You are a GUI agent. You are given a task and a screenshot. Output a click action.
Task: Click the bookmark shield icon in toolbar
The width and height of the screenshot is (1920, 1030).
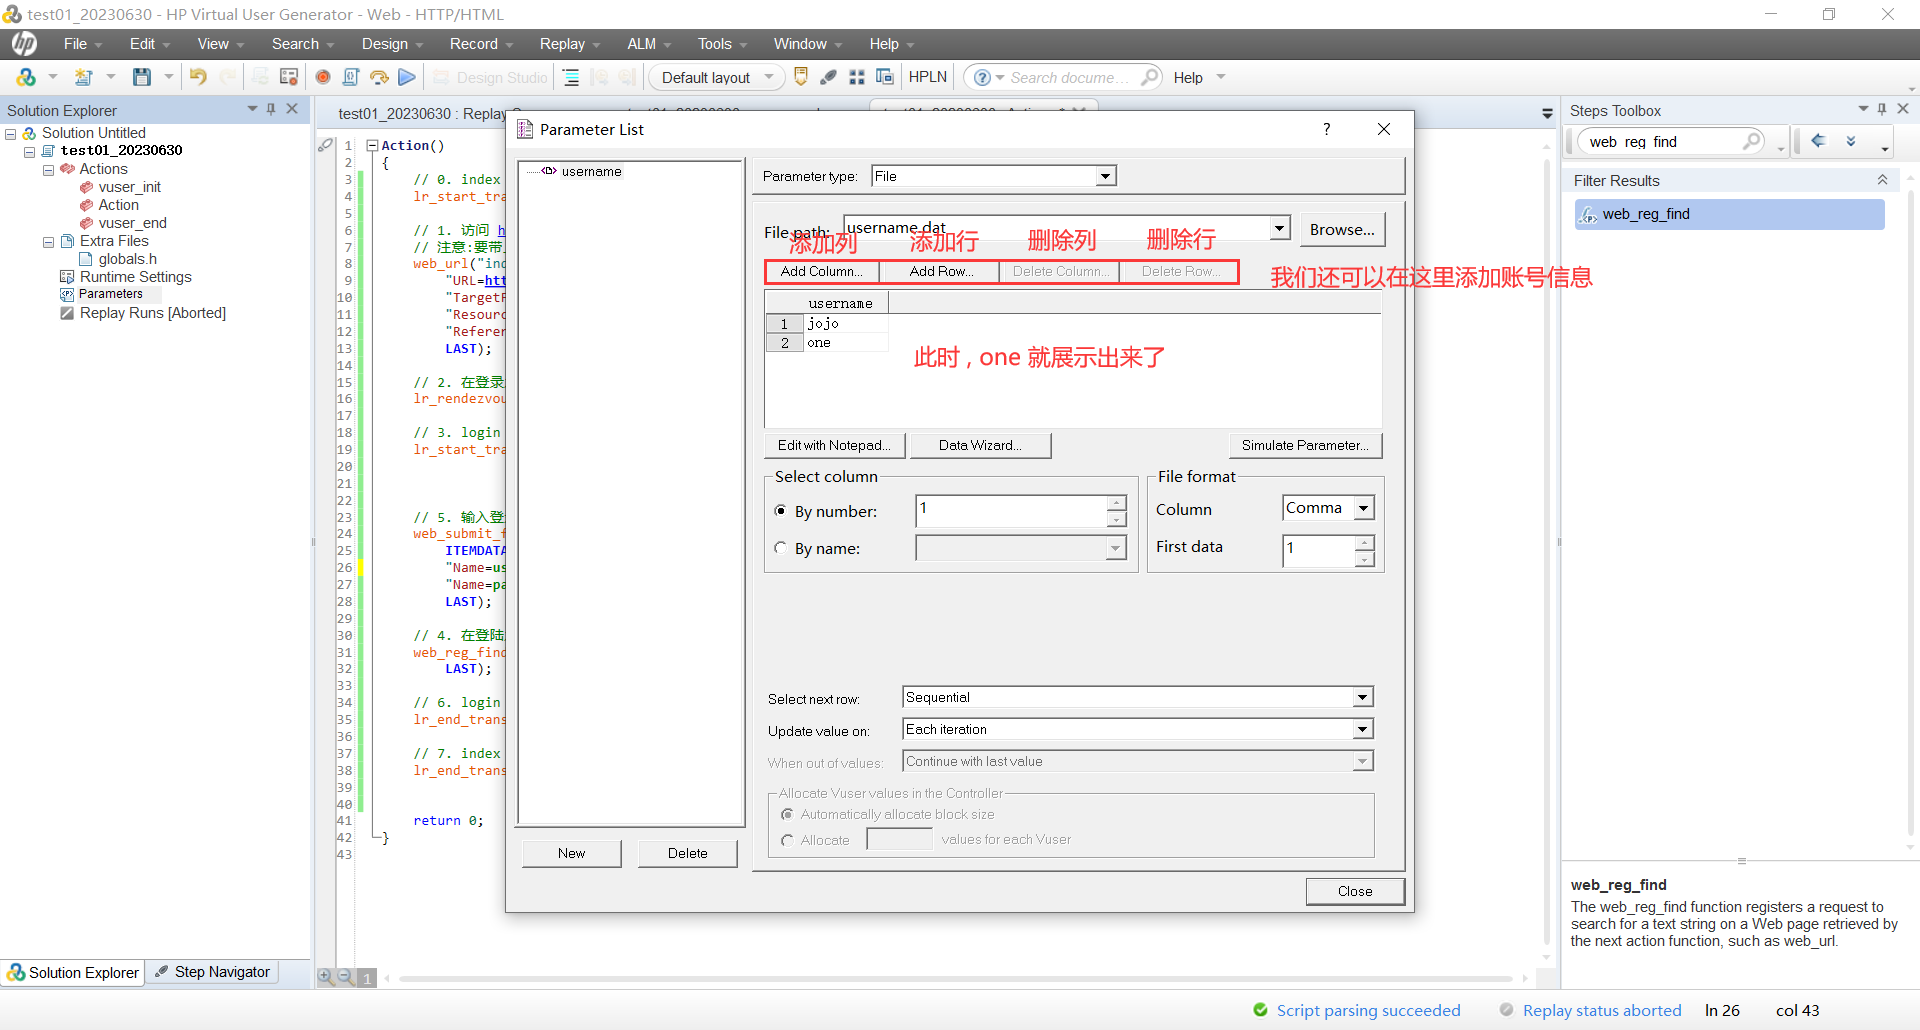[801, 77]
